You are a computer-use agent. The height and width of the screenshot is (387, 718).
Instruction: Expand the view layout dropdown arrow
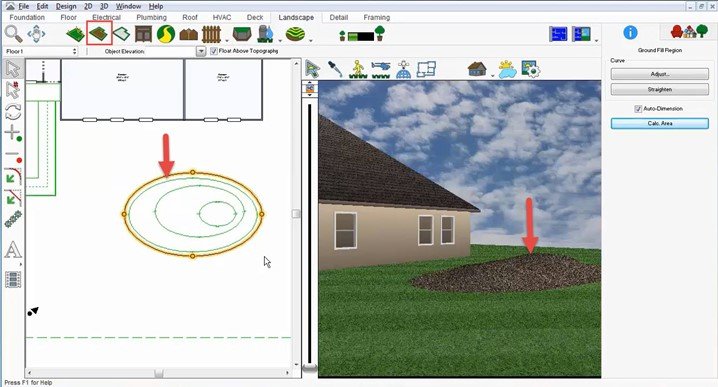tap(596, 41)
